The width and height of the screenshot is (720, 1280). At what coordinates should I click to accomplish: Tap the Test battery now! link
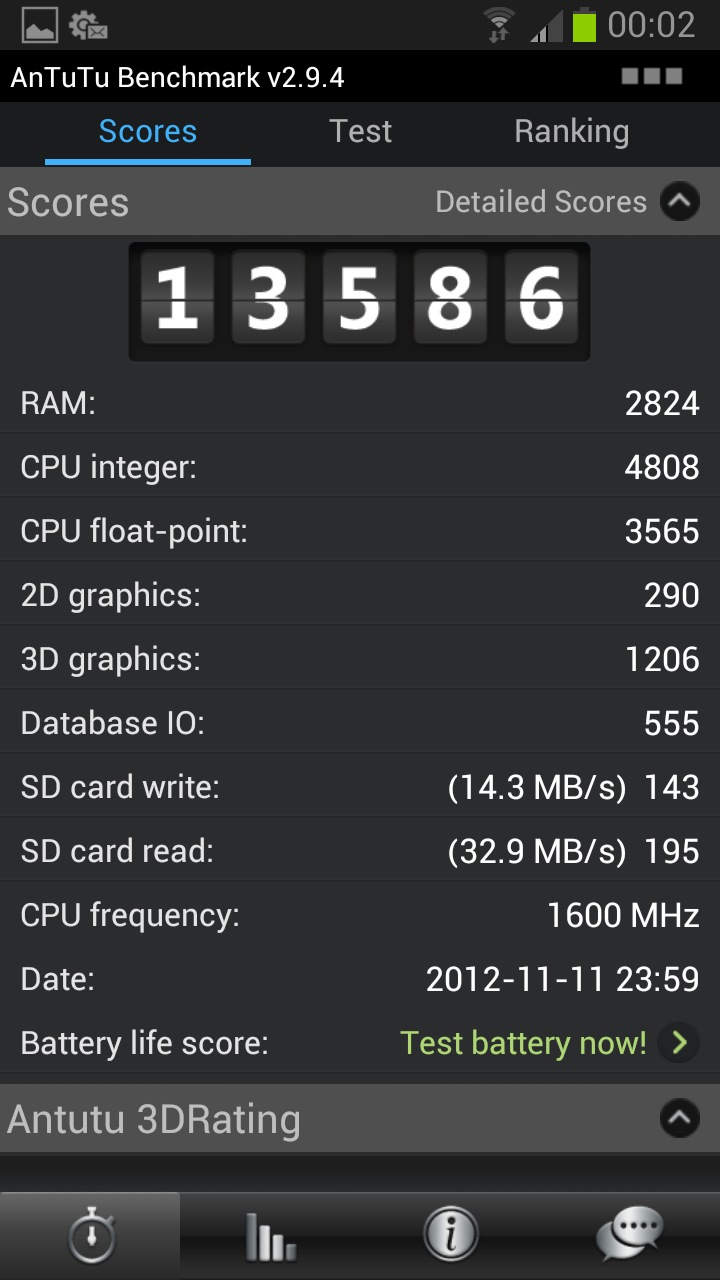523,1043
